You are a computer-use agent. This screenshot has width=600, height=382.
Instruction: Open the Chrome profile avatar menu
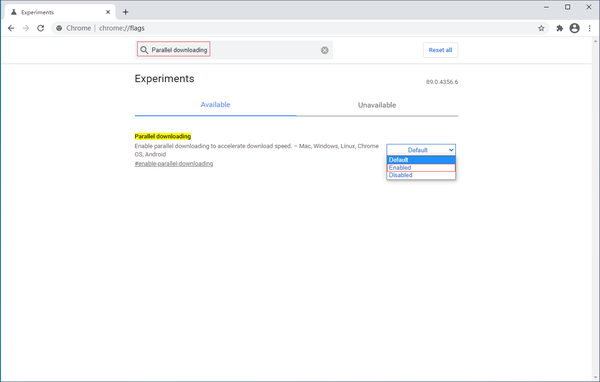pyautogui.click(x=574, y=28)
